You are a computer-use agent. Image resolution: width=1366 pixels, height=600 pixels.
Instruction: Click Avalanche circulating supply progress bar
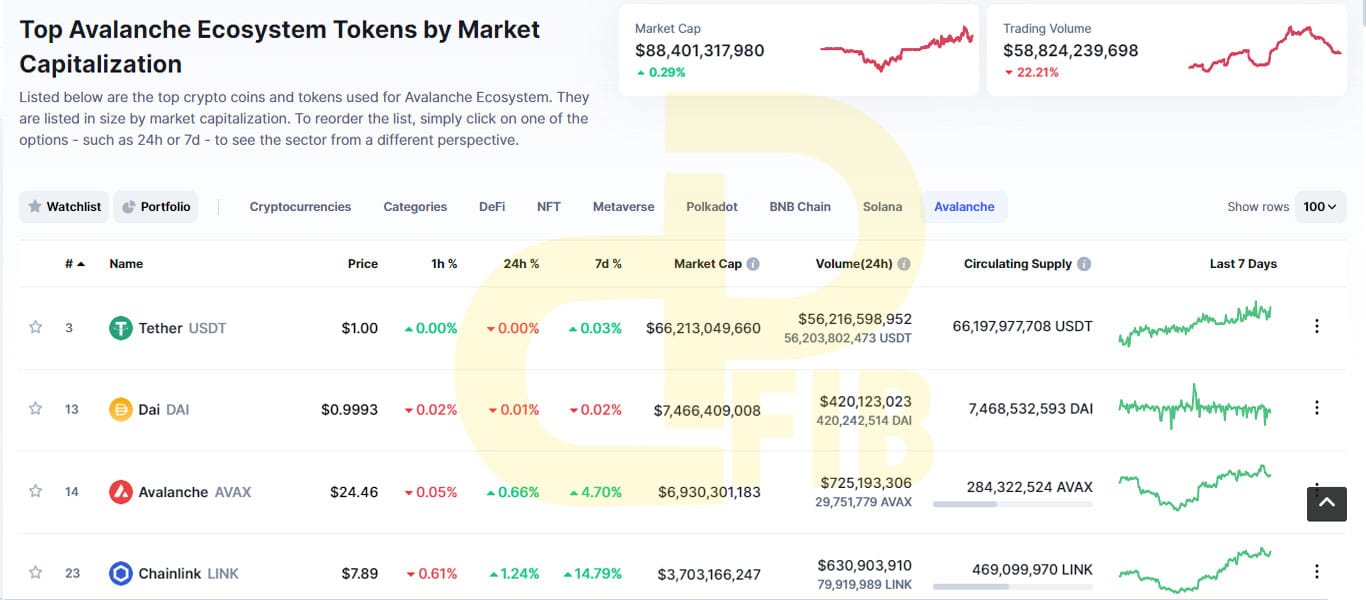(1013, 505)
